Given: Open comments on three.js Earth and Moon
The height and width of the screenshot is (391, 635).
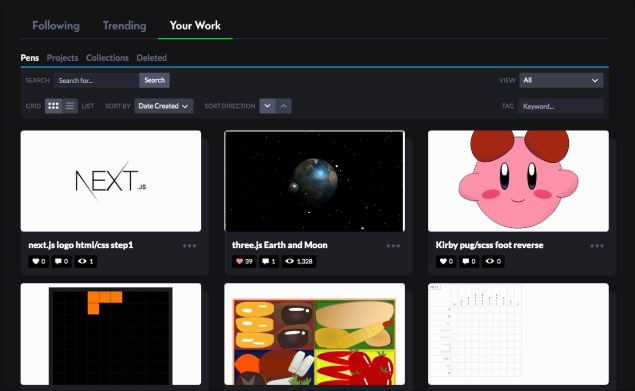Looking at the screenshot, I should 268,261.
